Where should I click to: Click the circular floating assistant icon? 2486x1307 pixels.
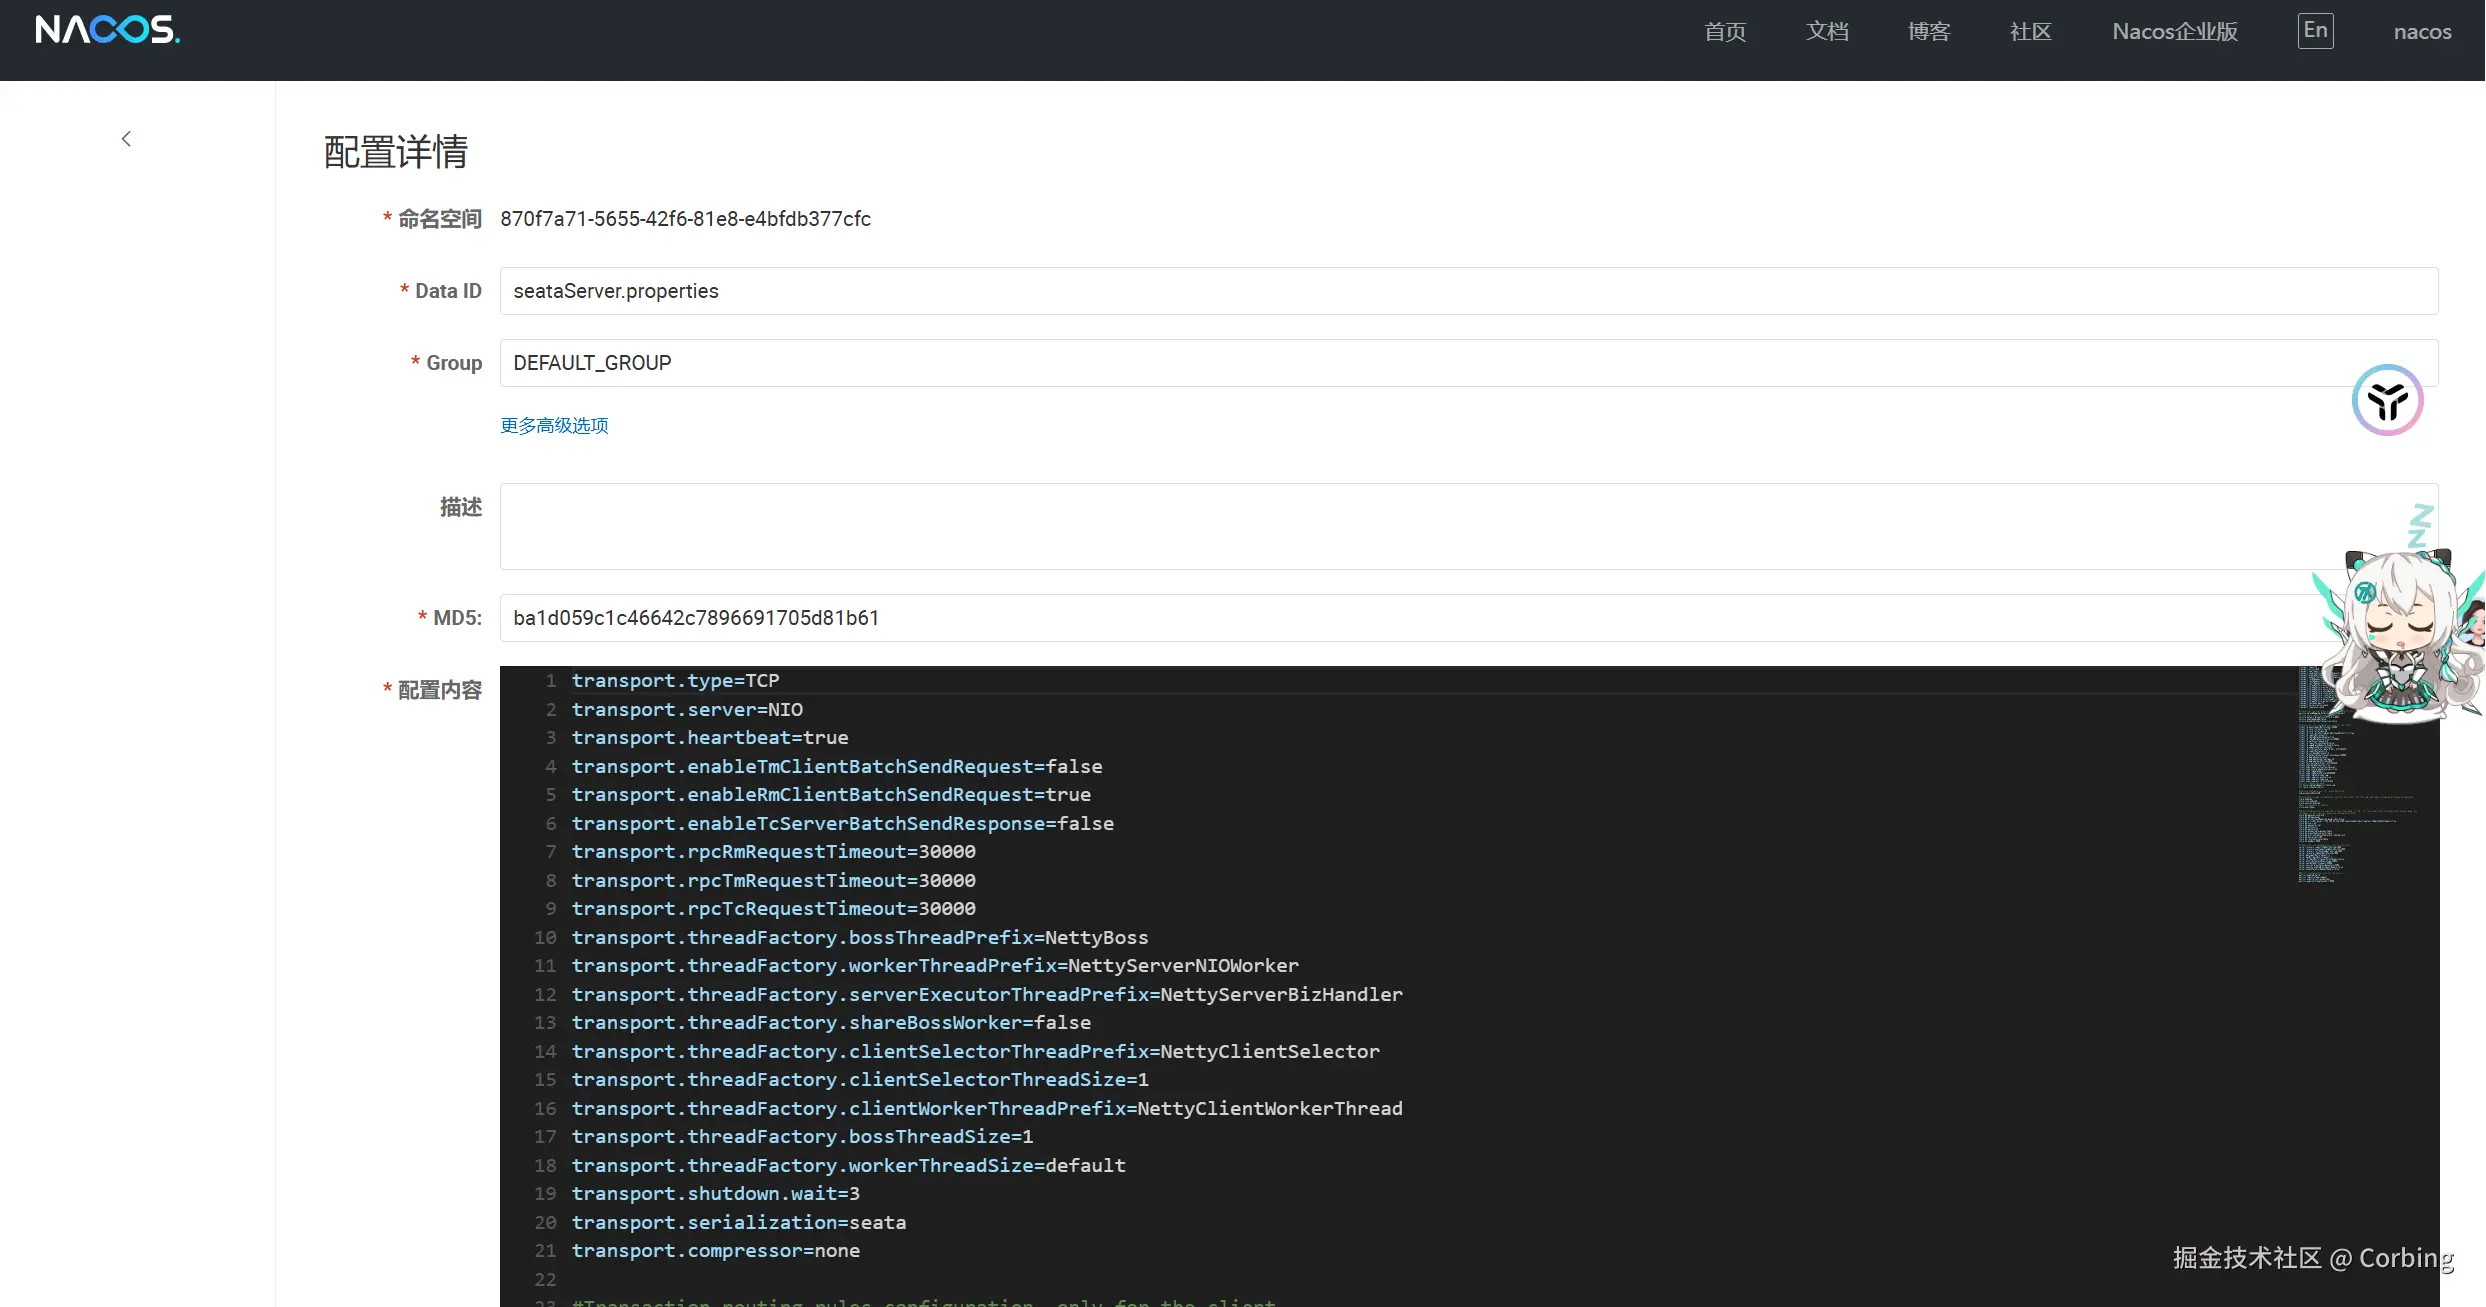(2387, 400)
